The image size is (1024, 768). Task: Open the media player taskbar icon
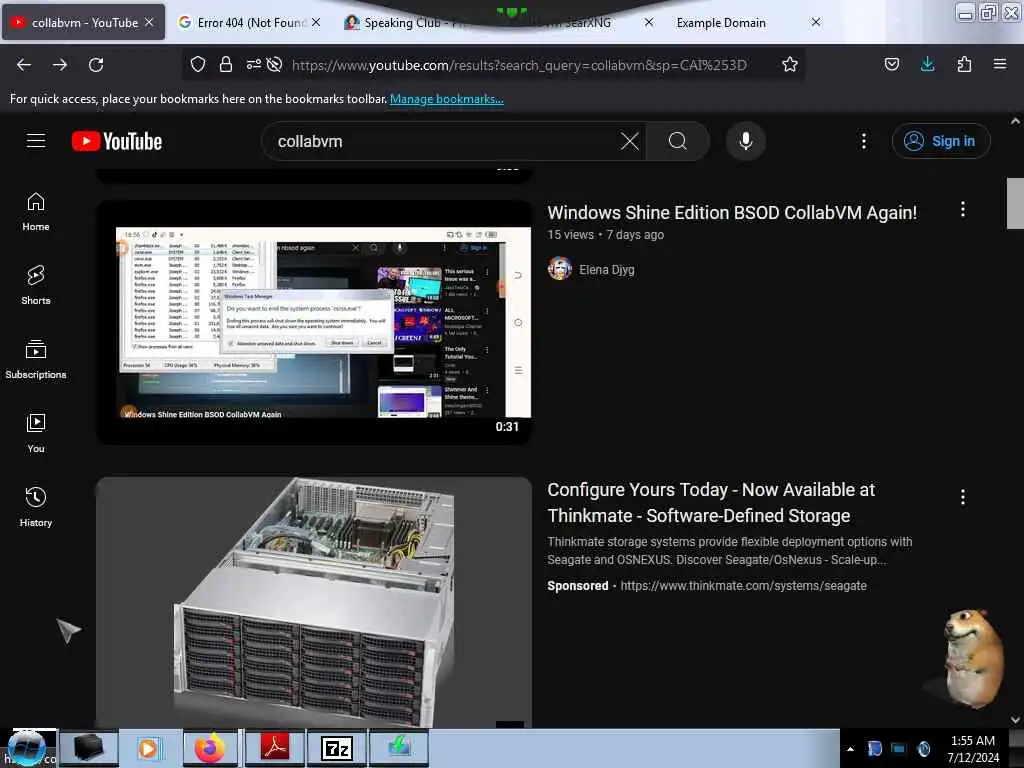[x=148, y=748]
